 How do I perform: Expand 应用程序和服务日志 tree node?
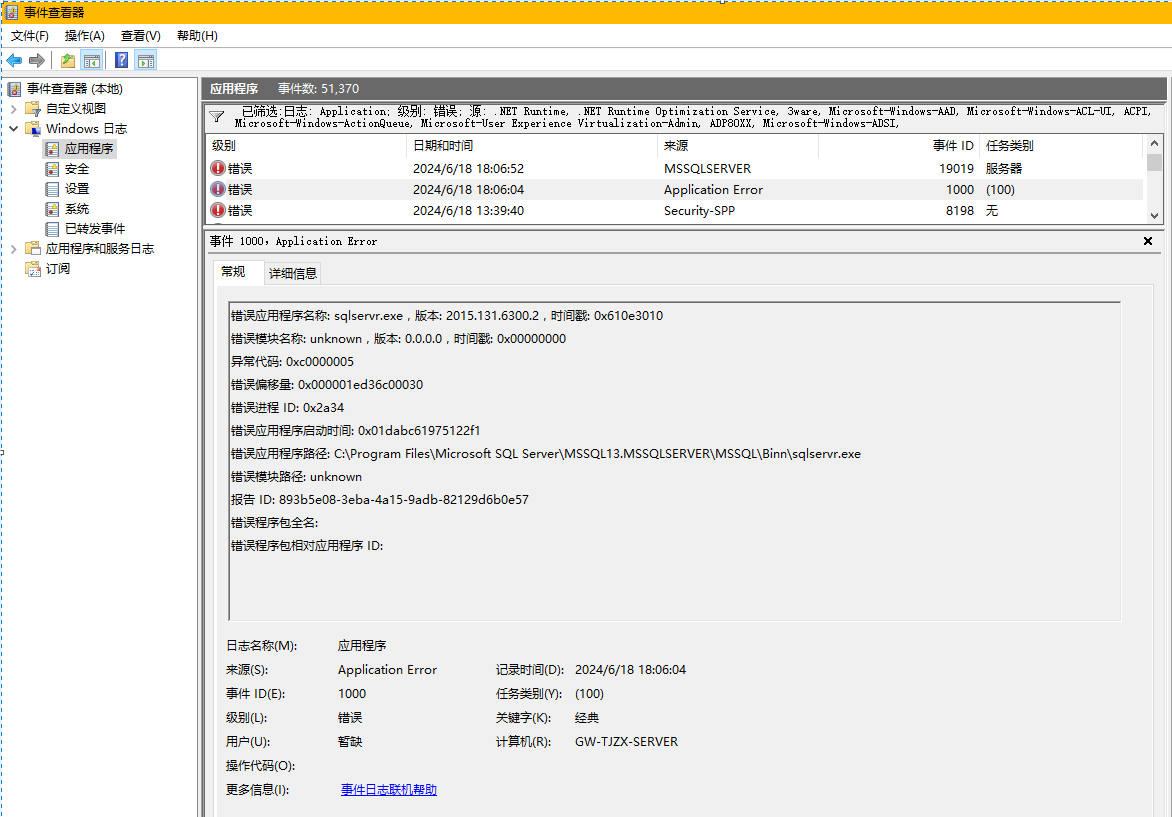(x=13, y=248)
